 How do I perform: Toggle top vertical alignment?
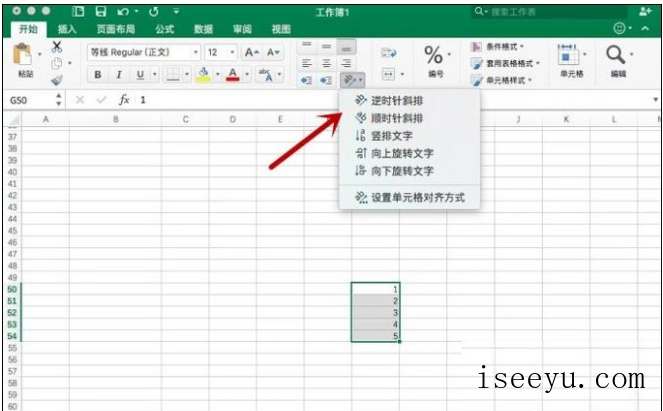click(x=307, y=46)
